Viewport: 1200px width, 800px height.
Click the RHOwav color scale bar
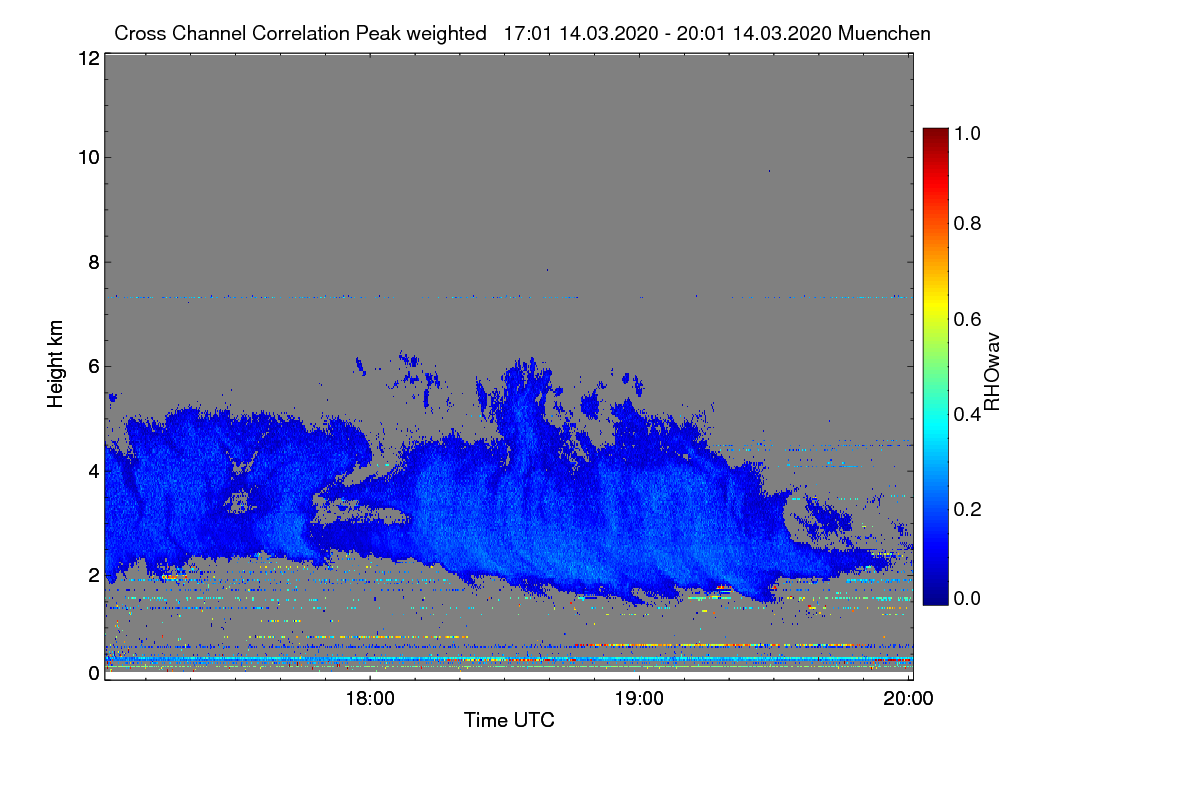pyautogui.click(x=934, y=366)
